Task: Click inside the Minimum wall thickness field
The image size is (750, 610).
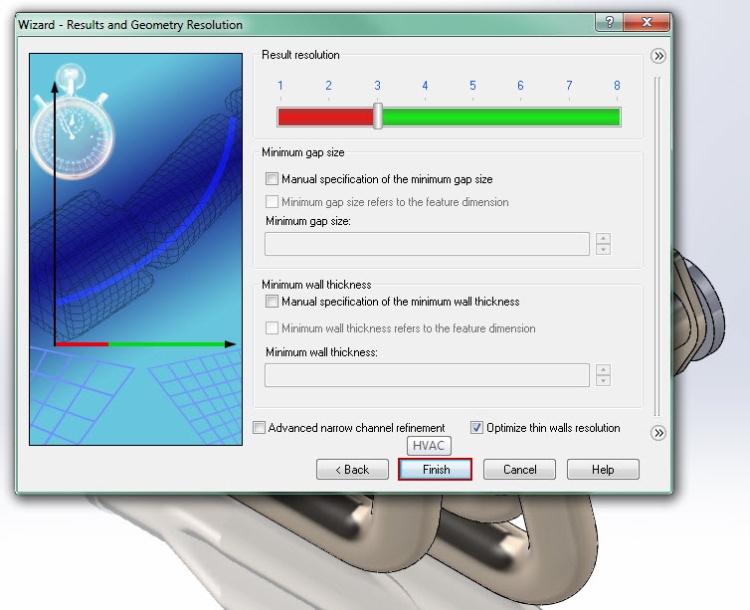Action: [427, 375]
